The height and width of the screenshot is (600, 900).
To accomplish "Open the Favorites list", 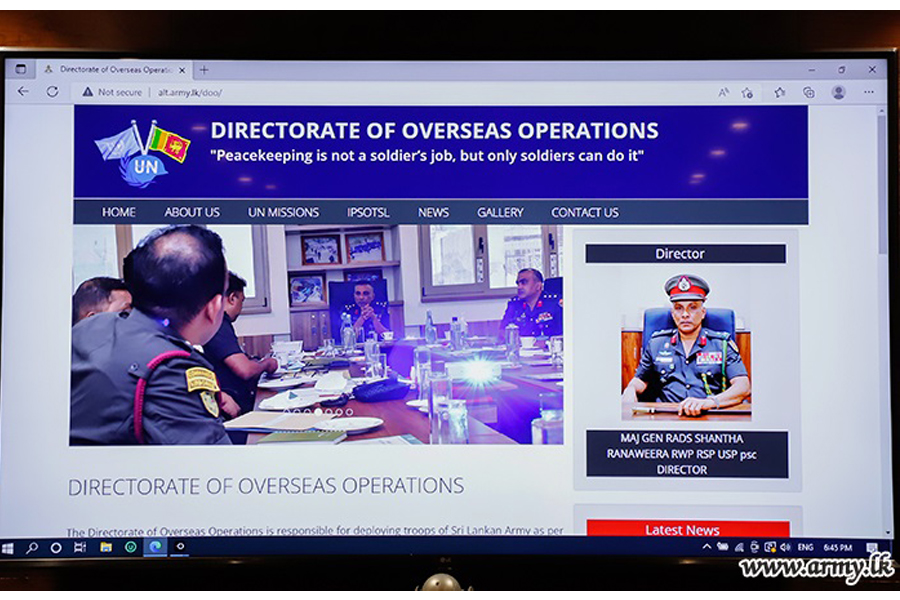I will 779,92.
